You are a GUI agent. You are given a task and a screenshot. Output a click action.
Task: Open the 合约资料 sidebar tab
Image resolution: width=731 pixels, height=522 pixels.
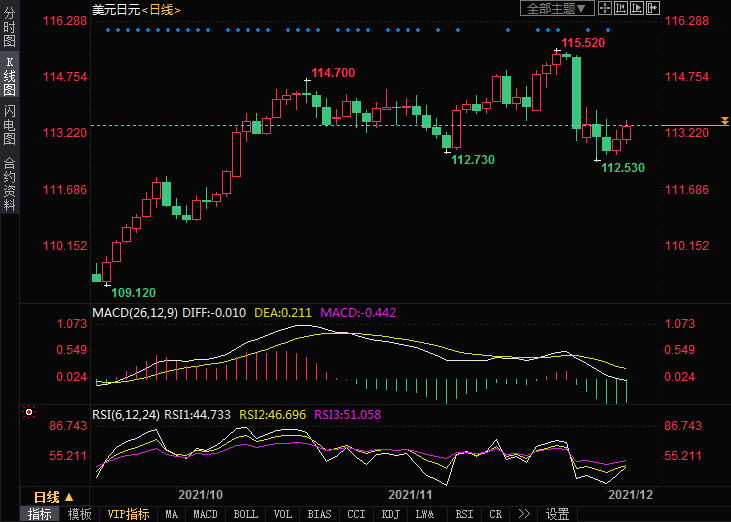point(10,184)
